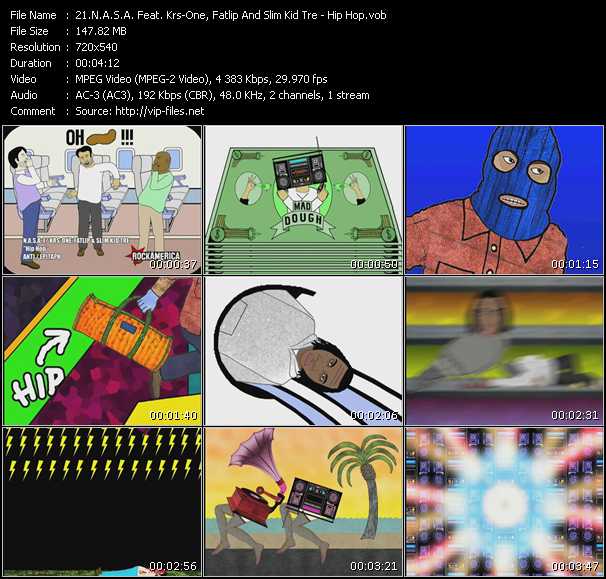Open the thumbnail timestamped 00:02:06
The image size is (606, 579).
tap(303, 351)
